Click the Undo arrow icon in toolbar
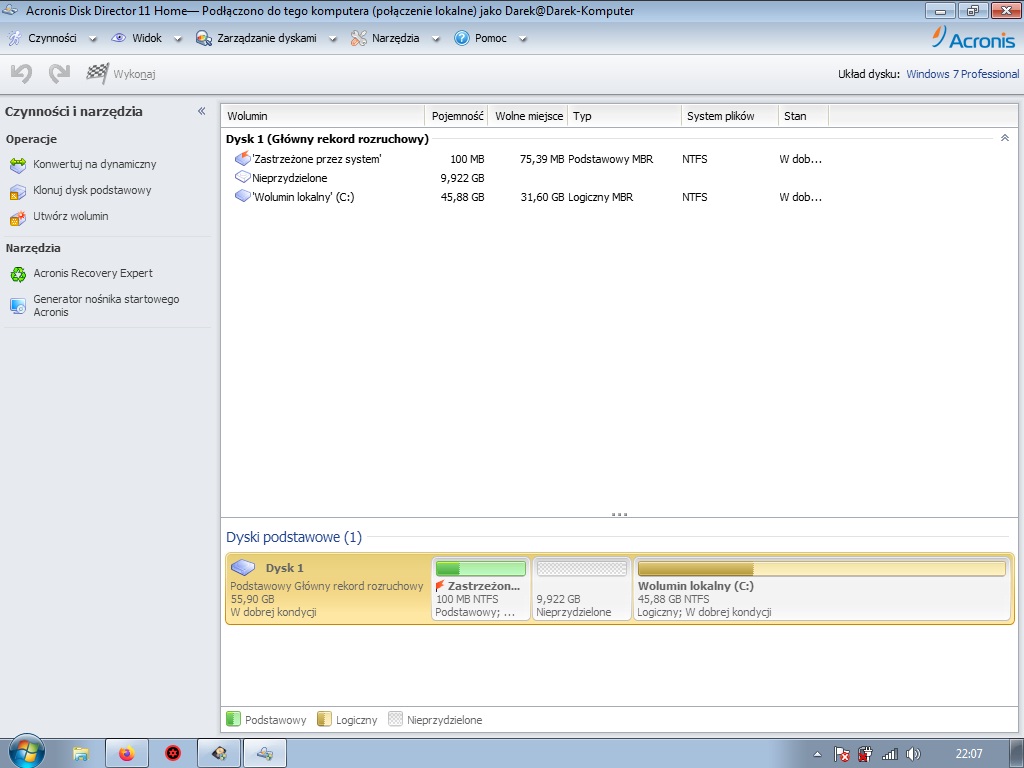The width and height of the screenshot is (1024, 768). [x=22, y=73]
